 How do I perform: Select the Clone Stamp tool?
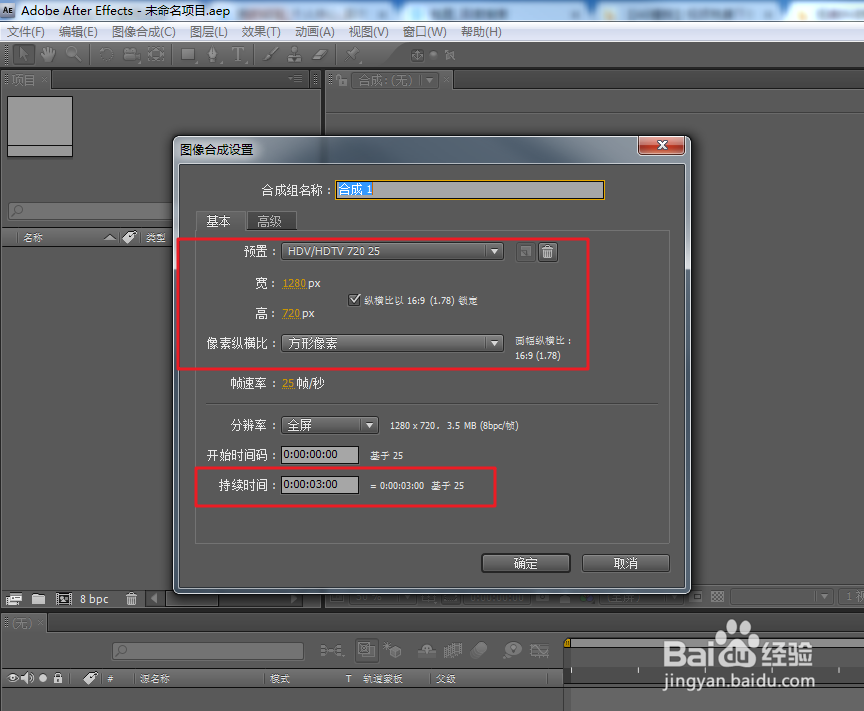295,55
